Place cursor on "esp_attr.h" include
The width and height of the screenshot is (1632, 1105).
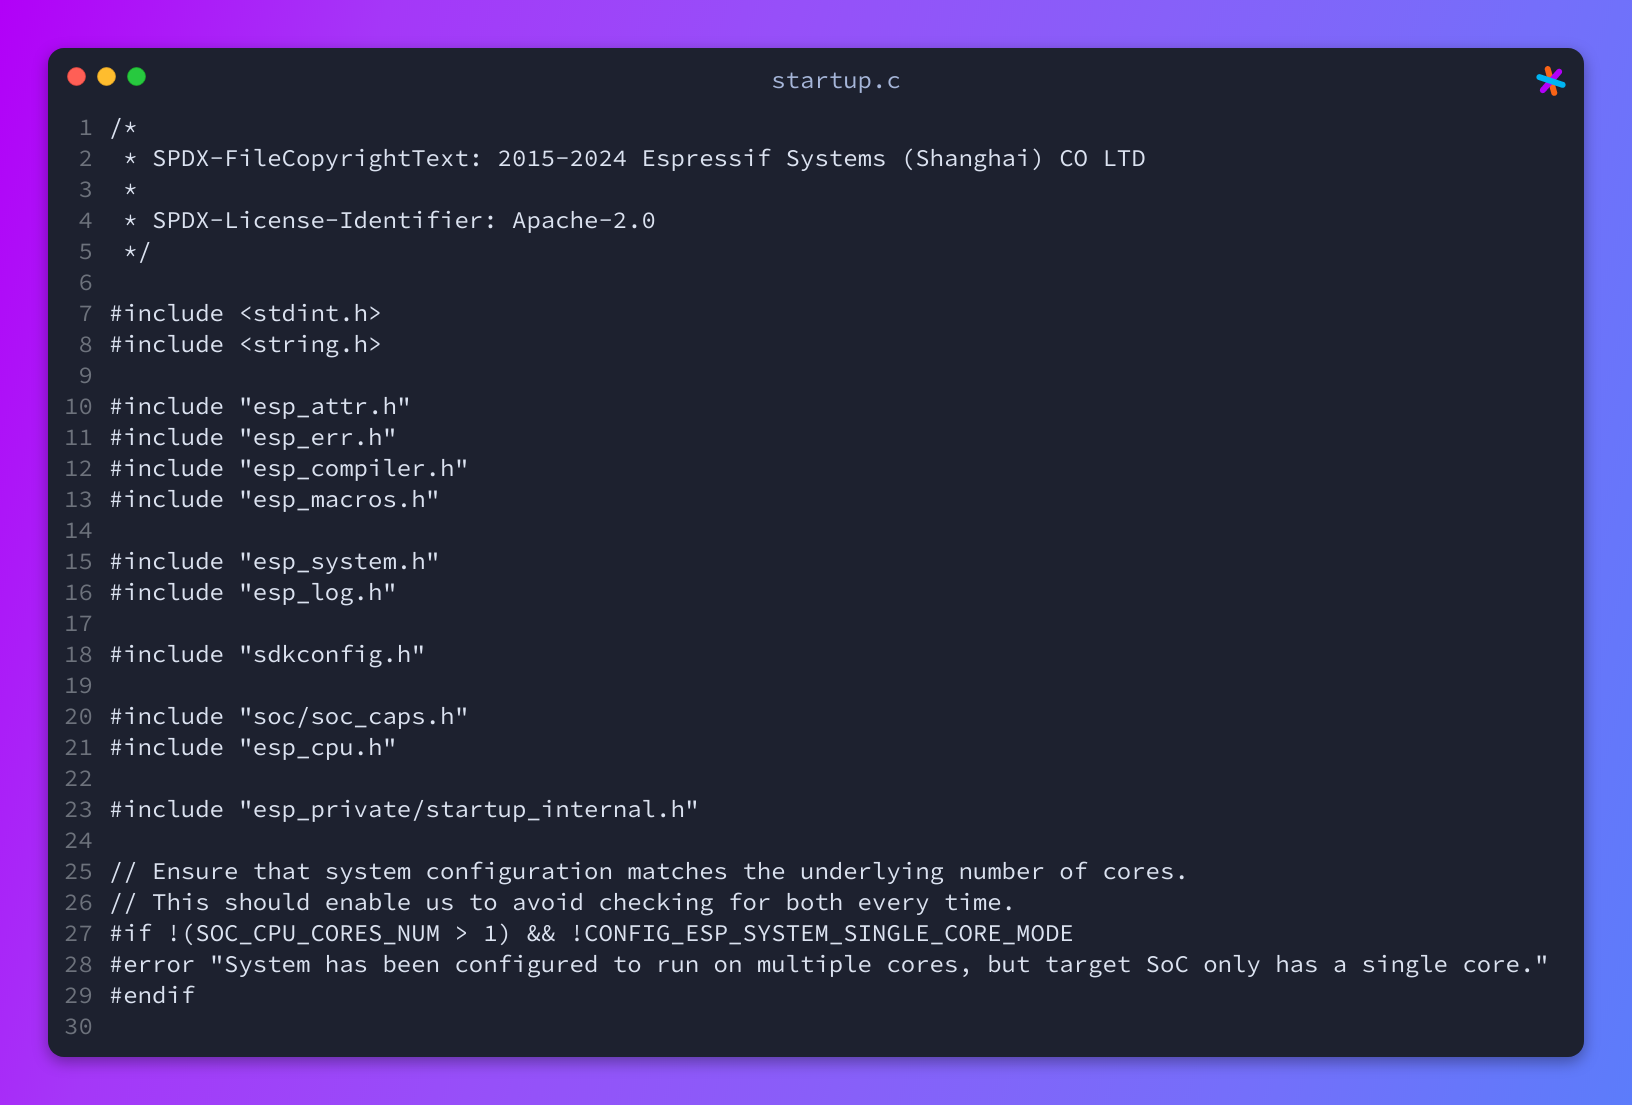pyautogui.click(x=325, y=407)
